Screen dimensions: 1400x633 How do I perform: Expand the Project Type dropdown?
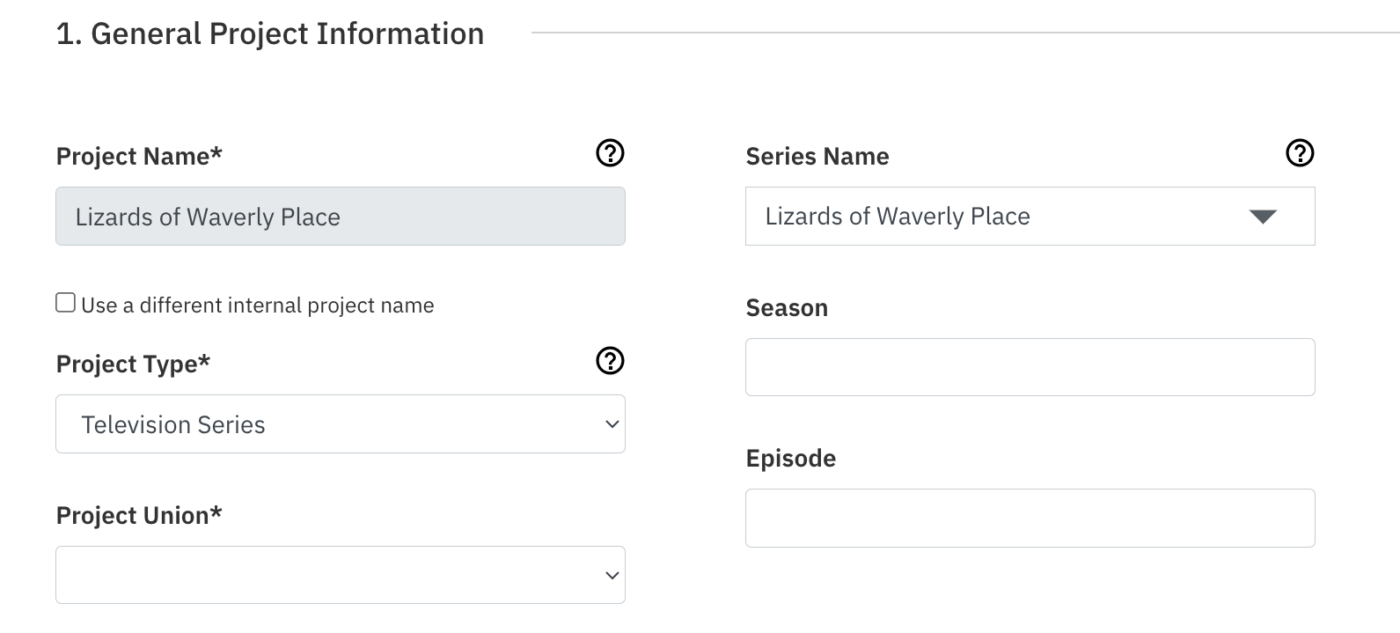coord(340,423)
